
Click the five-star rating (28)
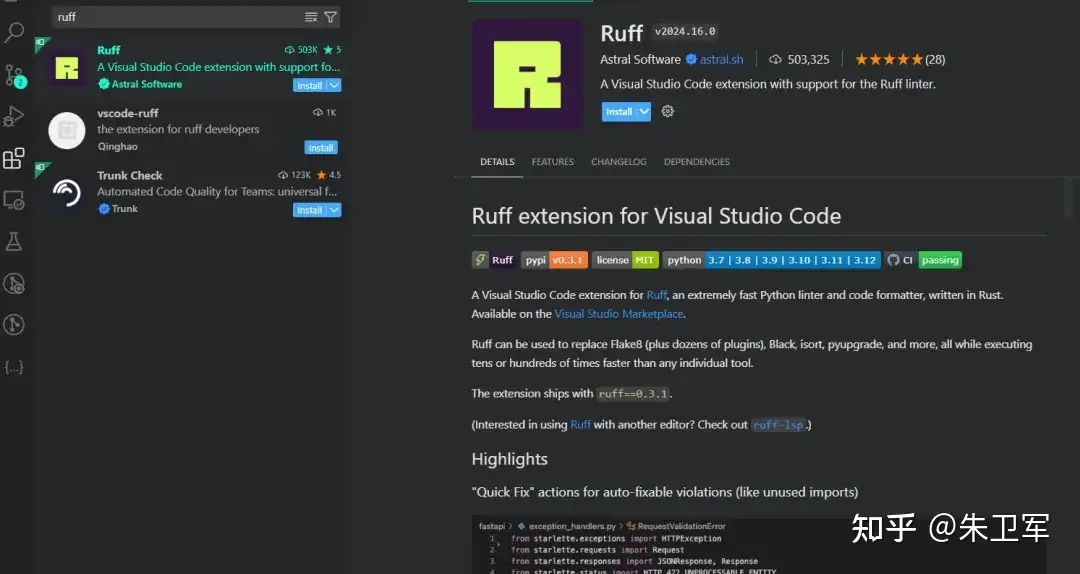click(x=900, y=60)
